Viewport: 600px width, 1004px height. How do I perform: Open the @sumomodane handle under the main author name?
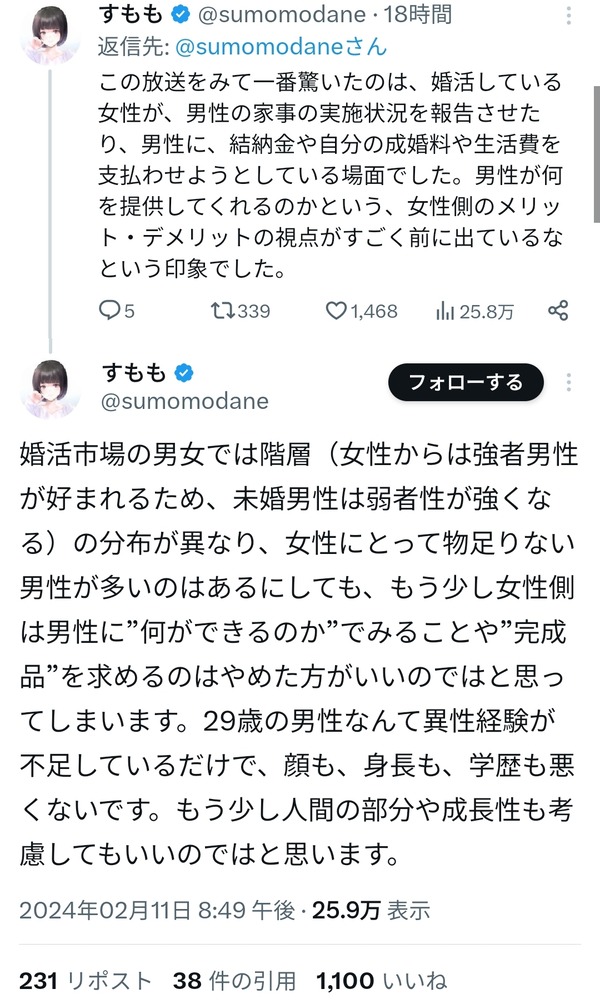[x=184, y=401]
